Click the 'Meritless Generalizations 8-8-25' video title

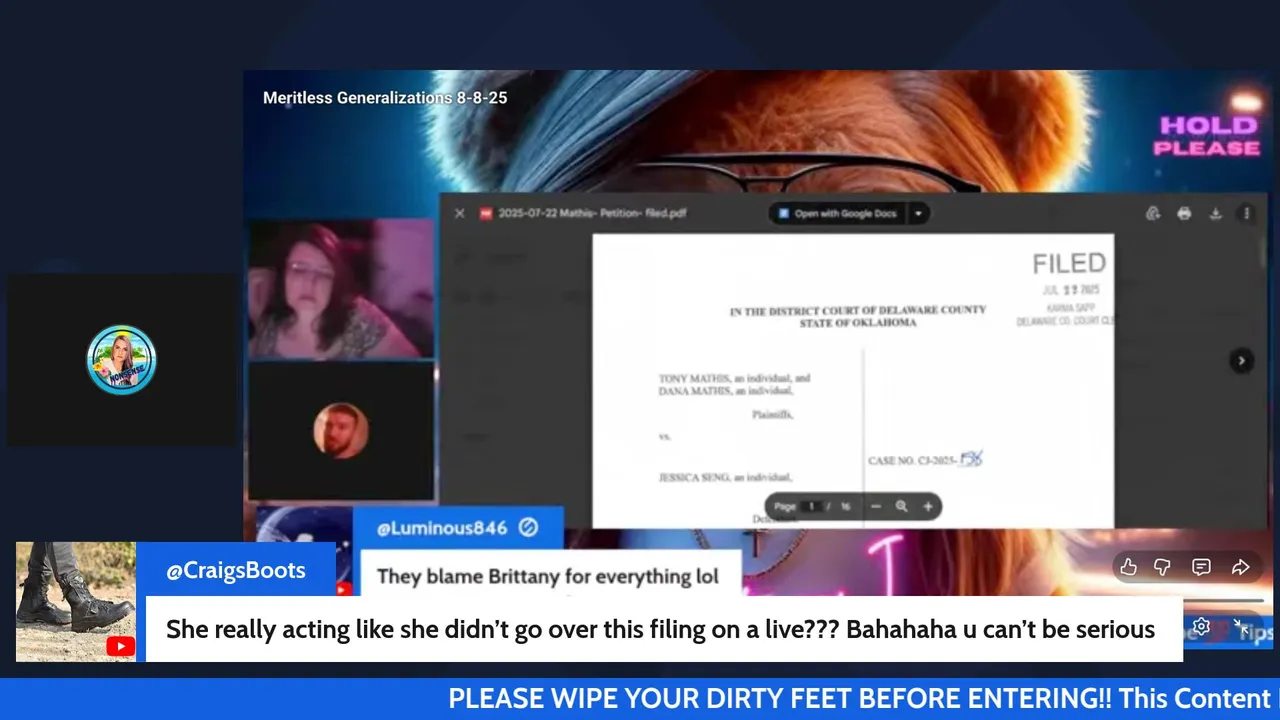385,98
